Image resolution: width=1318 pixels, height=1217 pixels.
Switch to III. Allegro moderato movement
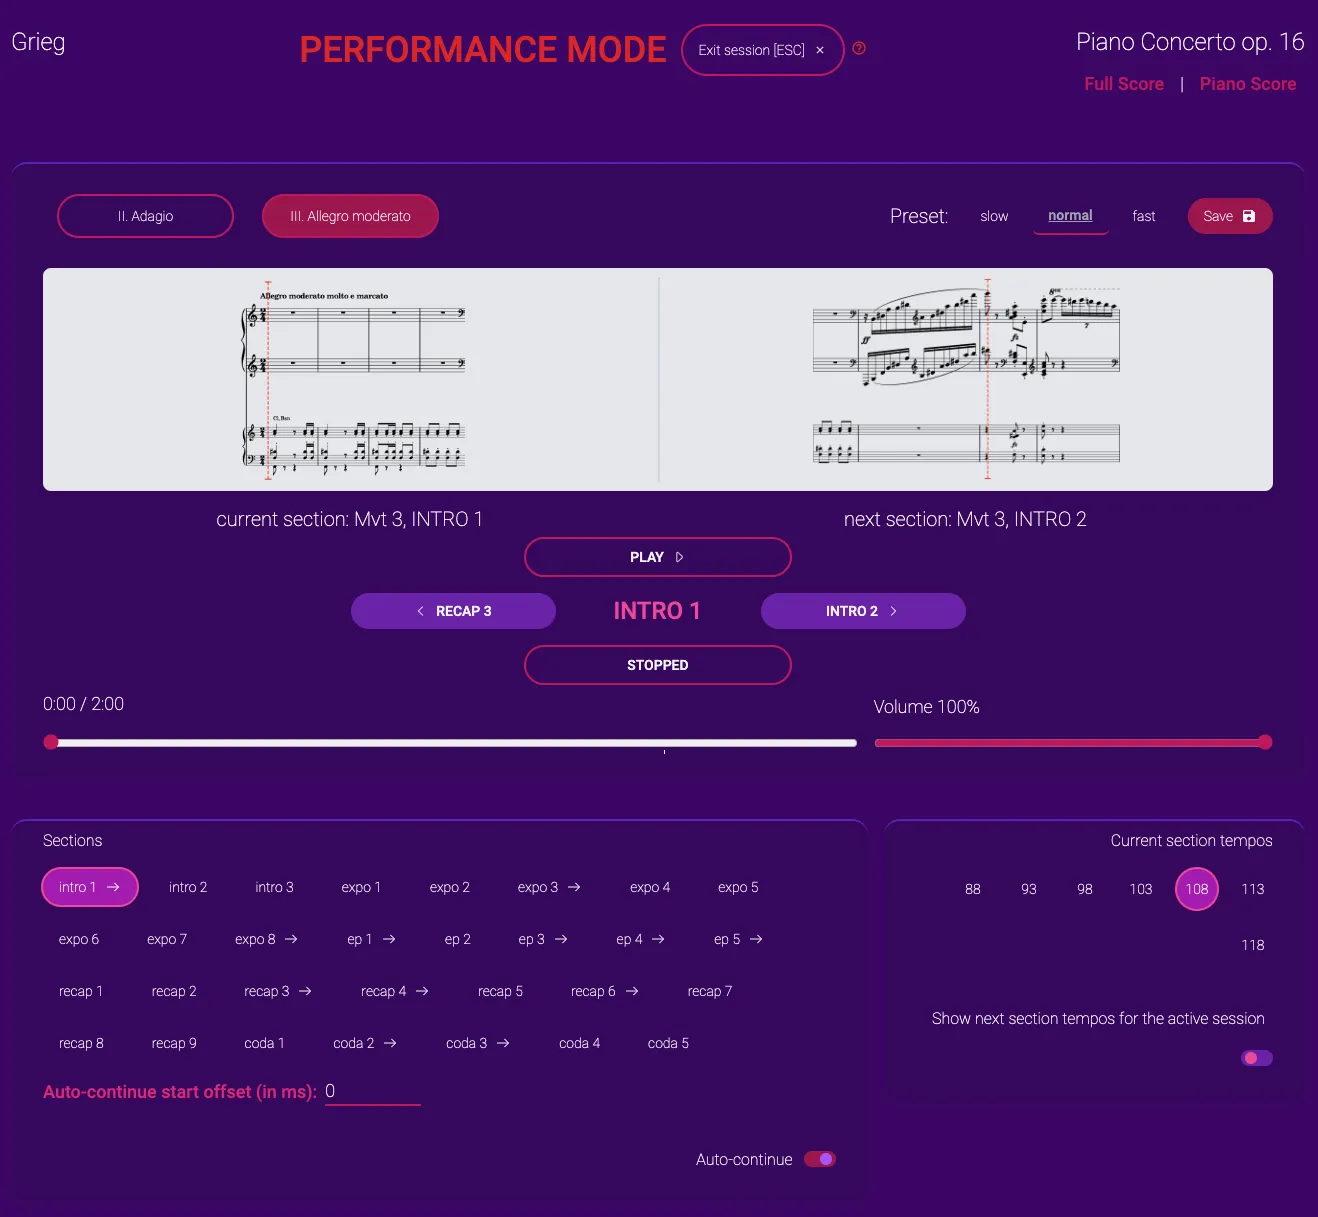[x=350, y=216]
